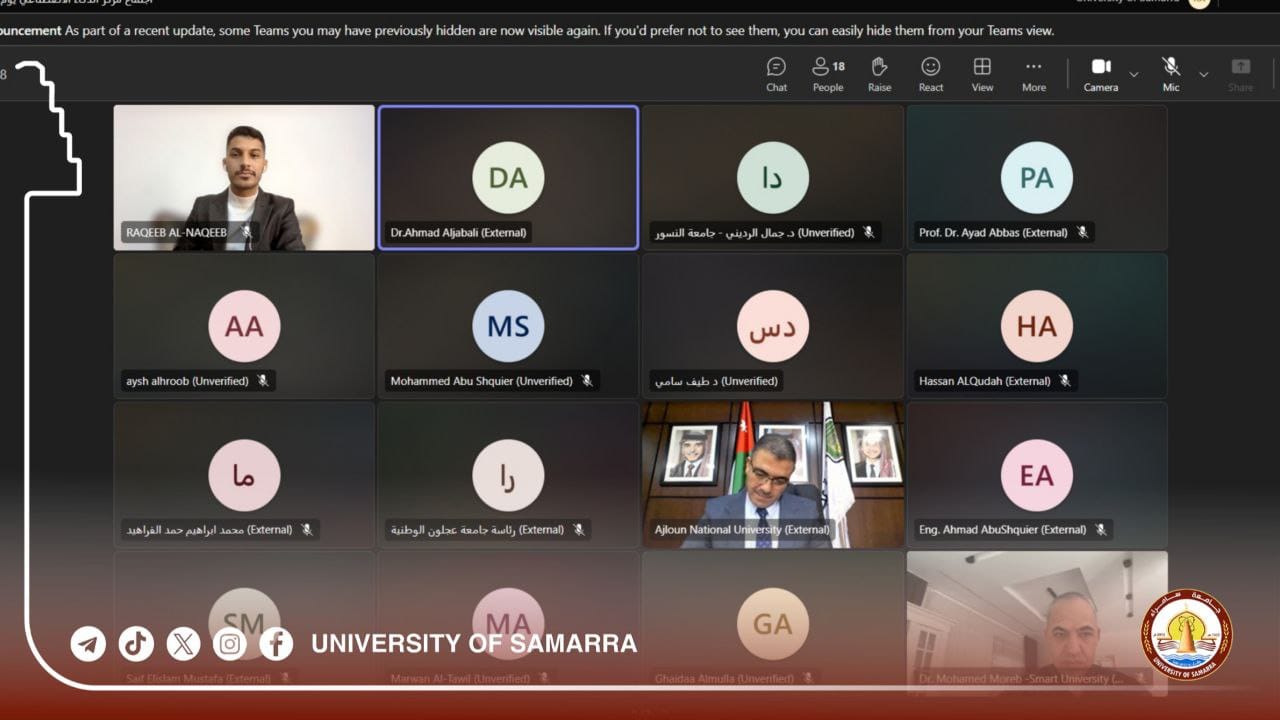Screen dimensions: 1280x720
Task: Click the X (Twitter) social icon
Action: pyautogui.click(x=183, y=644)
